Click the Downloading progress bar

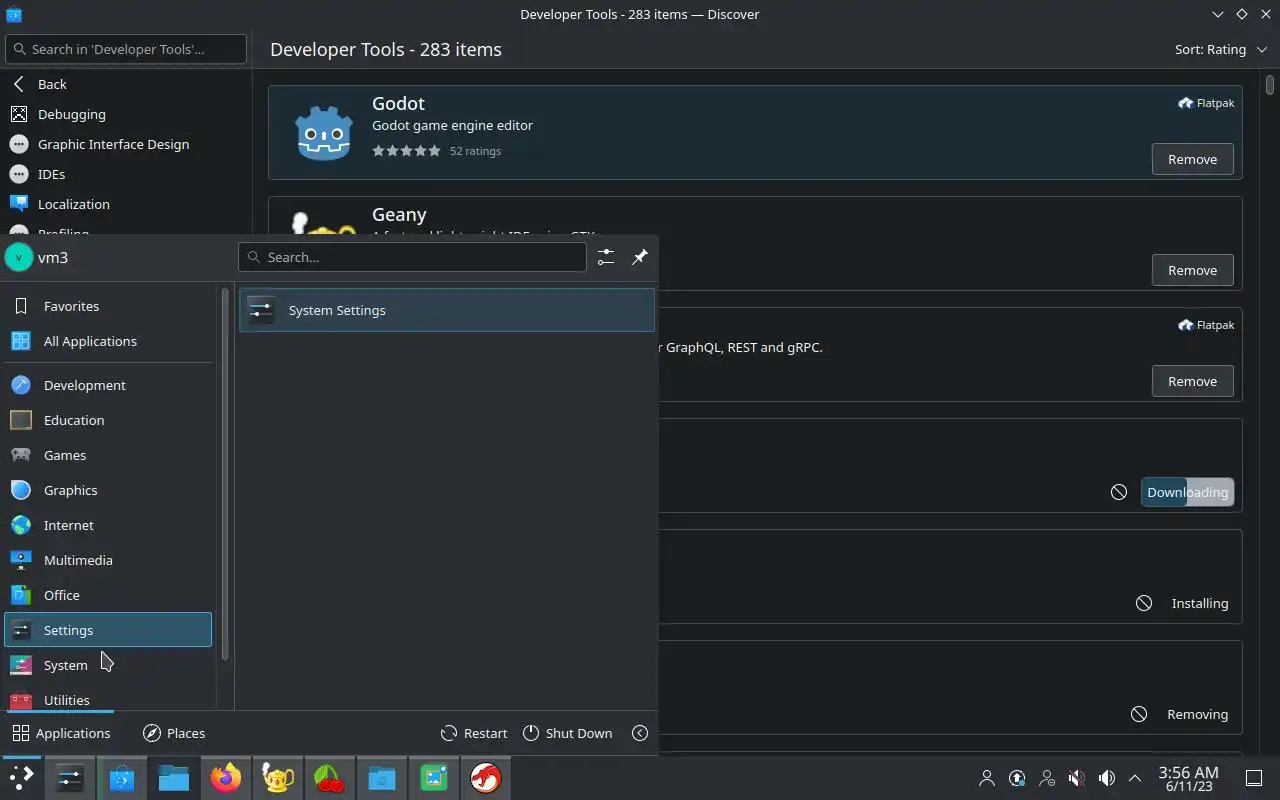pyautogui.click(x=1187, y=492)
